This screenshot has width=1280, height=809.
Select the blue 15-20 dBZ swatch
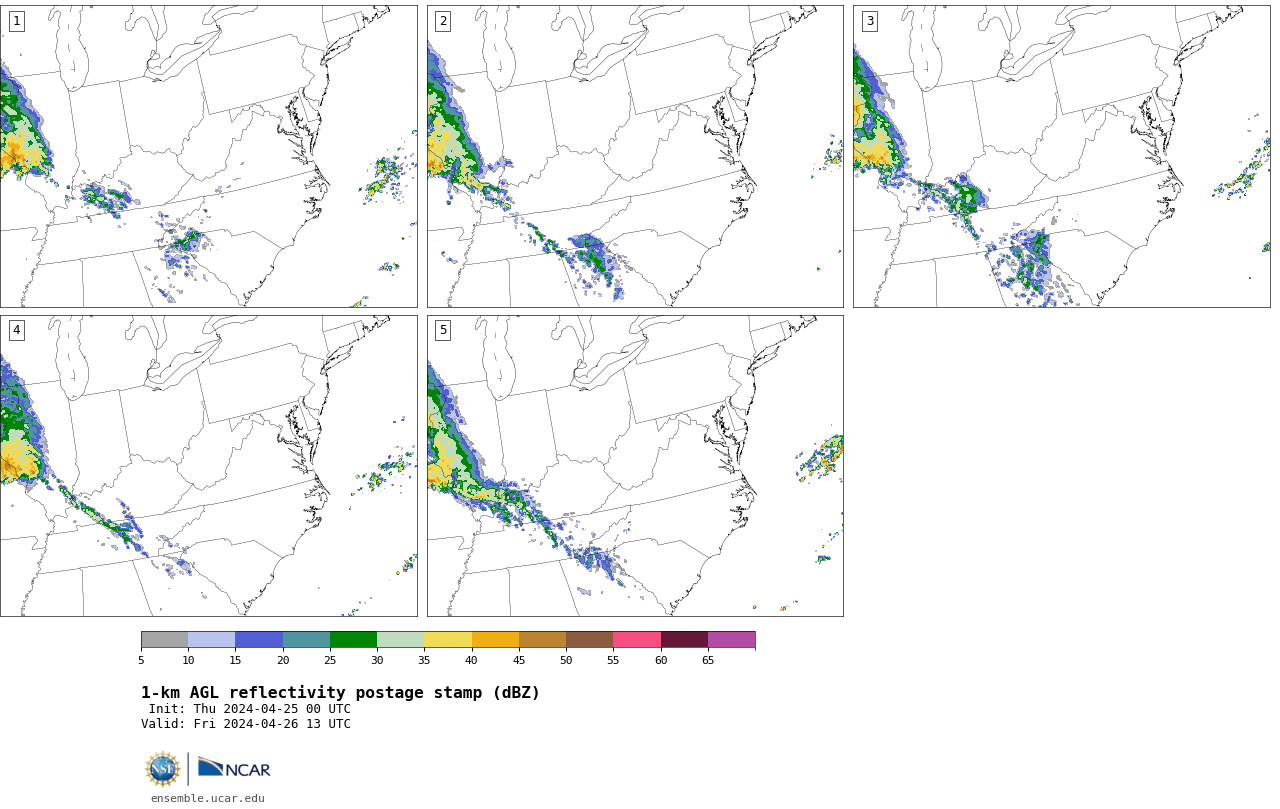click(x=259, y=640)
